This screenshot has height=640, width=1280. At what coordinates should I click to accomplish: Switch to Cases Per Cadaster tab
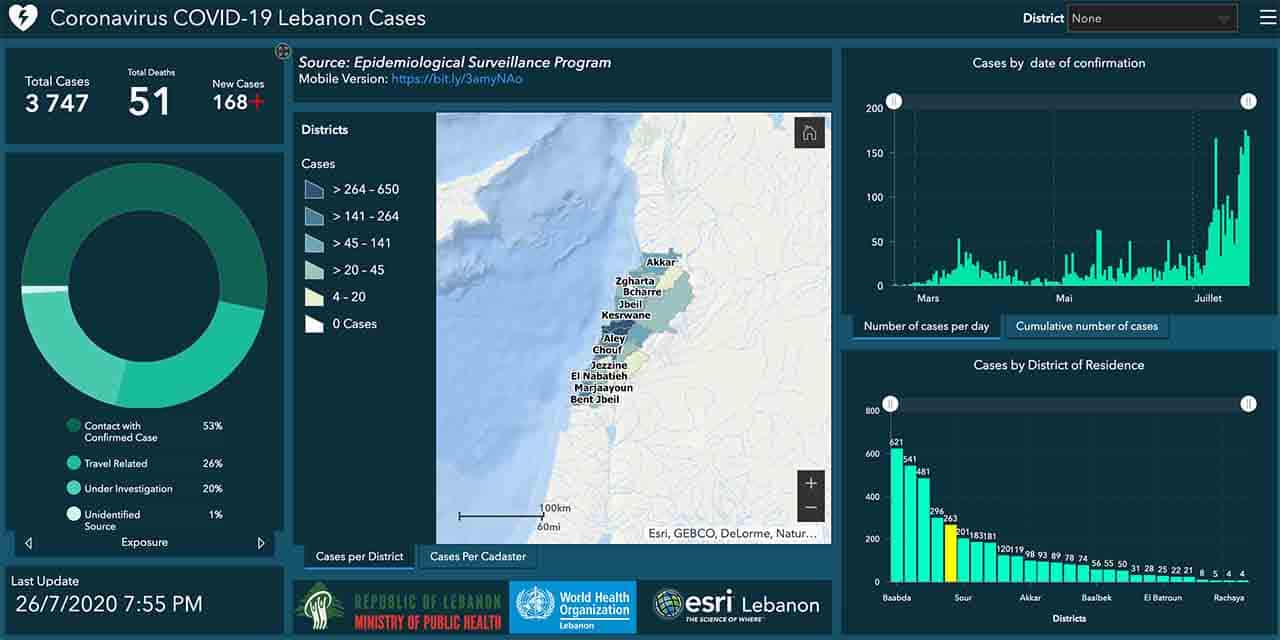pyautogui.click(x=478, y=557)
